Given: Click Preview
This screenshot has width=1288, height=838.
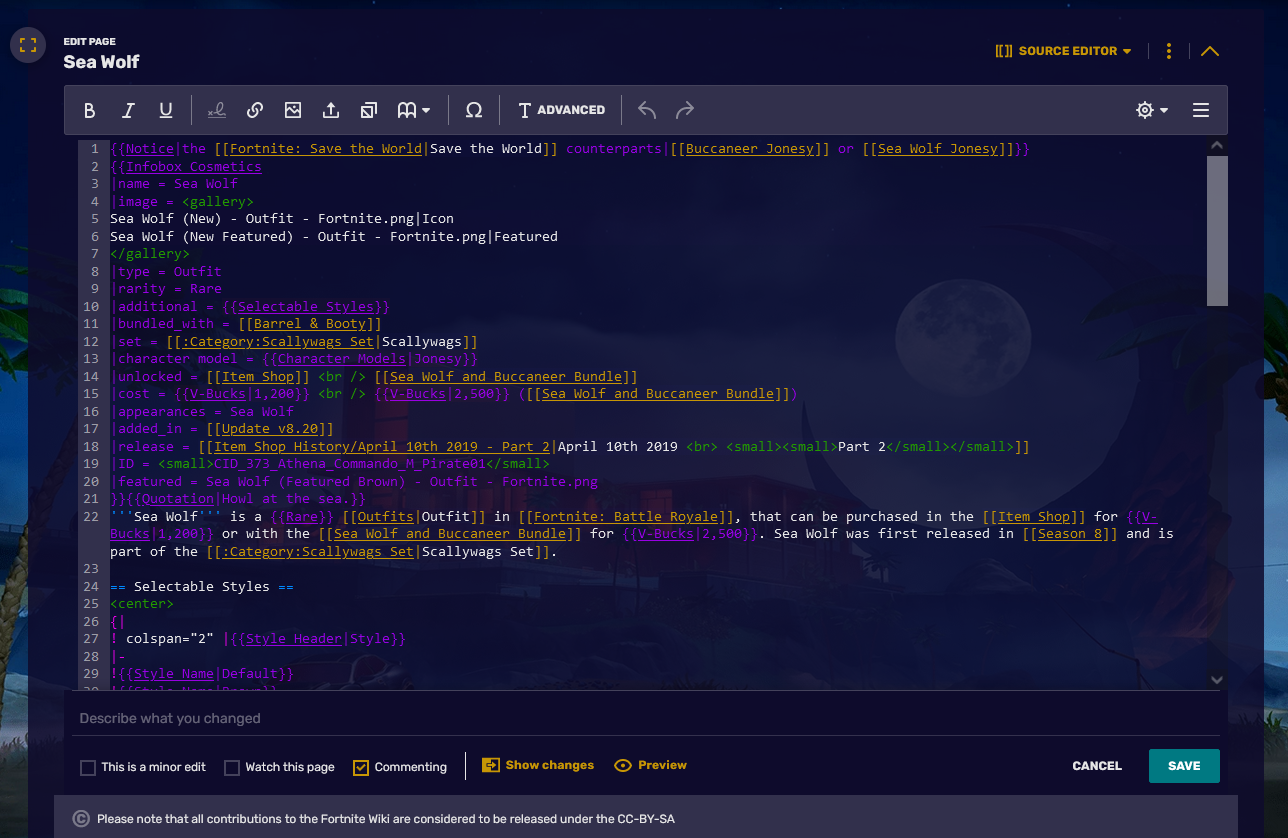Looking at the screenshot, I should coord(650,765).
